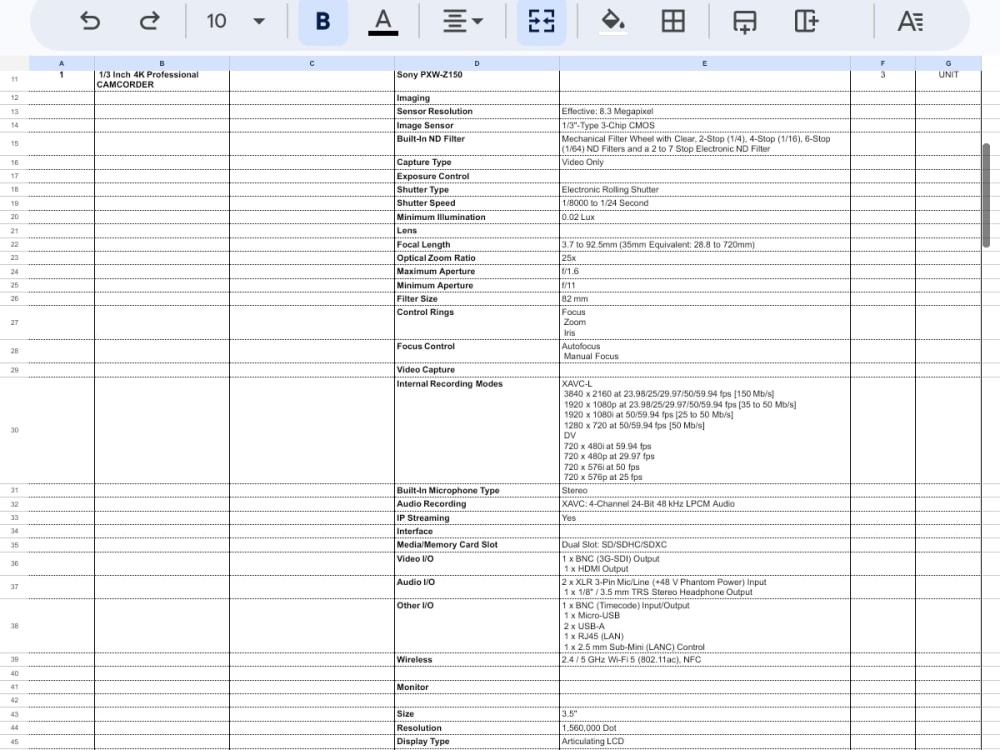Select the 'UNIT' cell
Screen dimensions: 1000x750
click(x=948, y=80)
